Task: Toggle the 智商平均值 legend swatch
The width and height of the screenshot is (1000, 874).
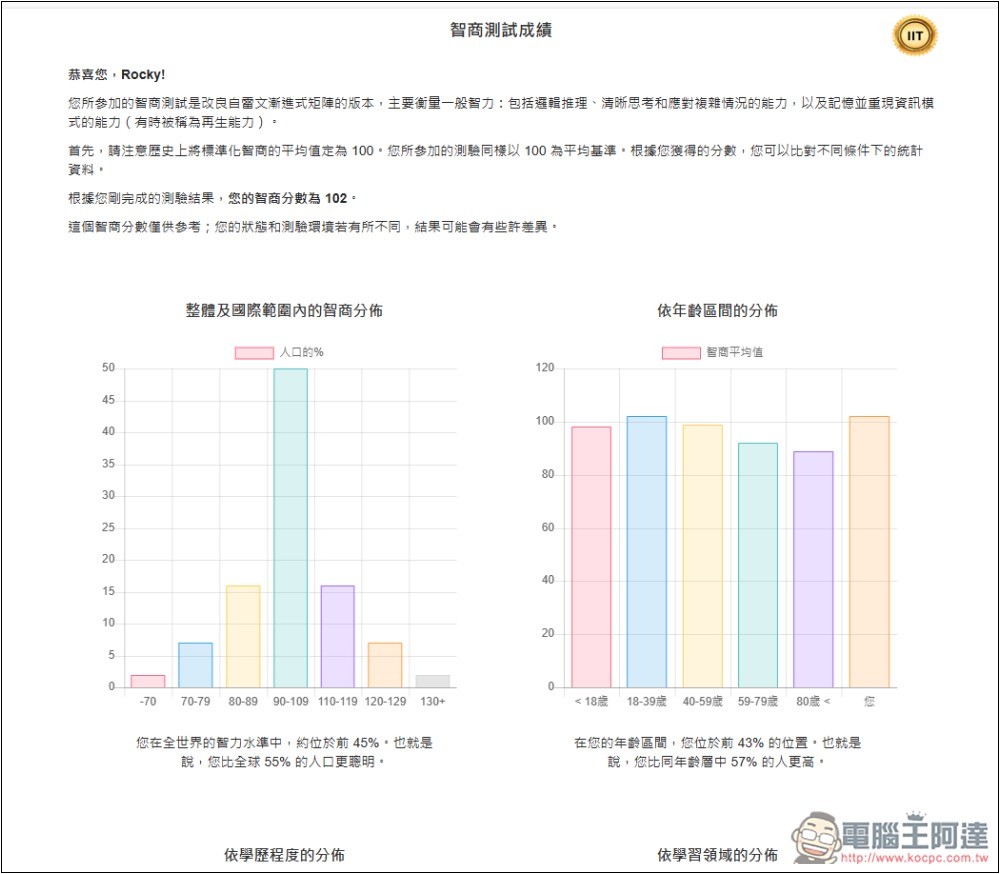Action: 681,353
